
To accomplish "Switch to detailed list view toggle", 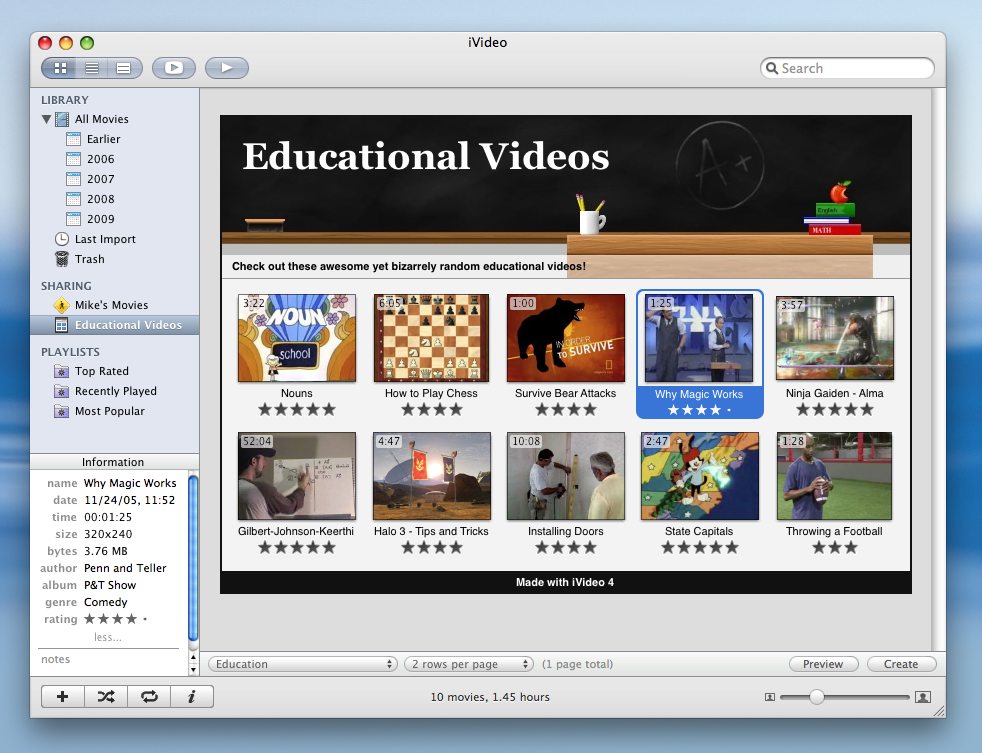I will coord(124,68).
